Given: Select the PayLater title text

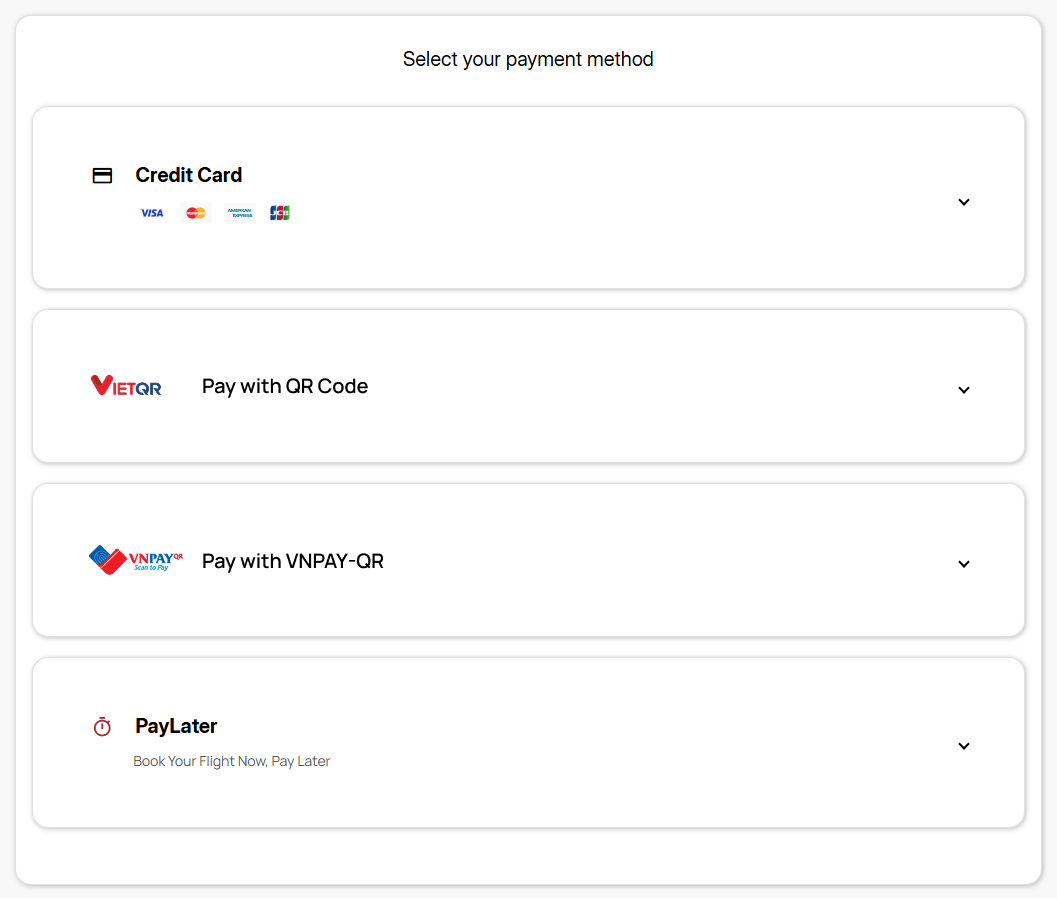Looking at the screenshot, I should (176, 727).
